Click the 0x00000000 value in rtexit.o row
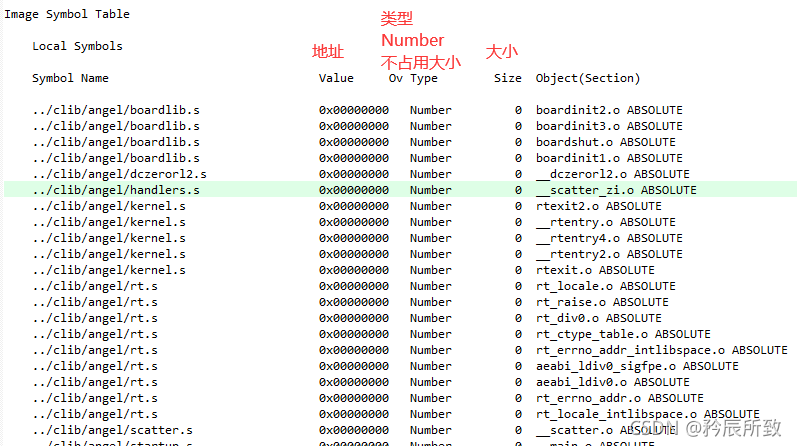 (x=354, y=271)
